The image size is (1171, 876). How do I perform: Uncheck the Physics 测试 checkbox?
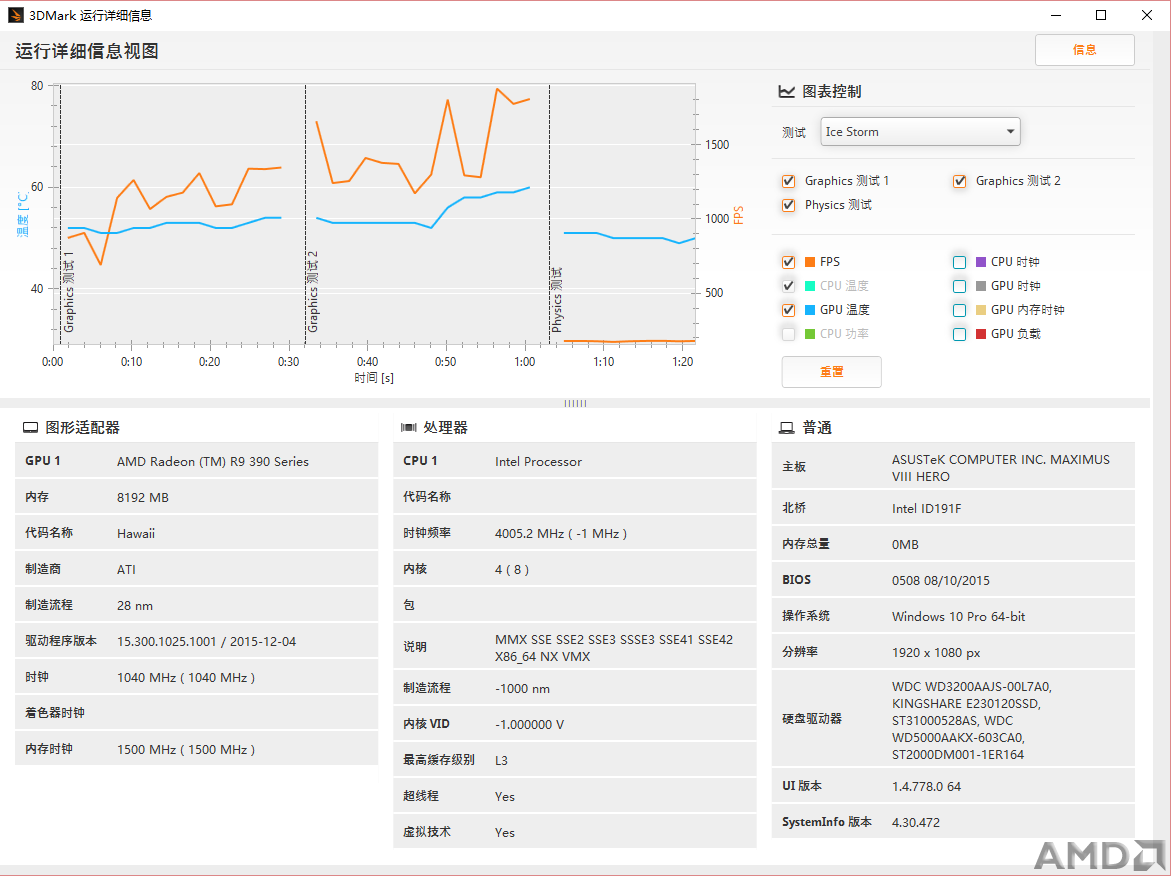pyautogui.click(x=789, y=205)
